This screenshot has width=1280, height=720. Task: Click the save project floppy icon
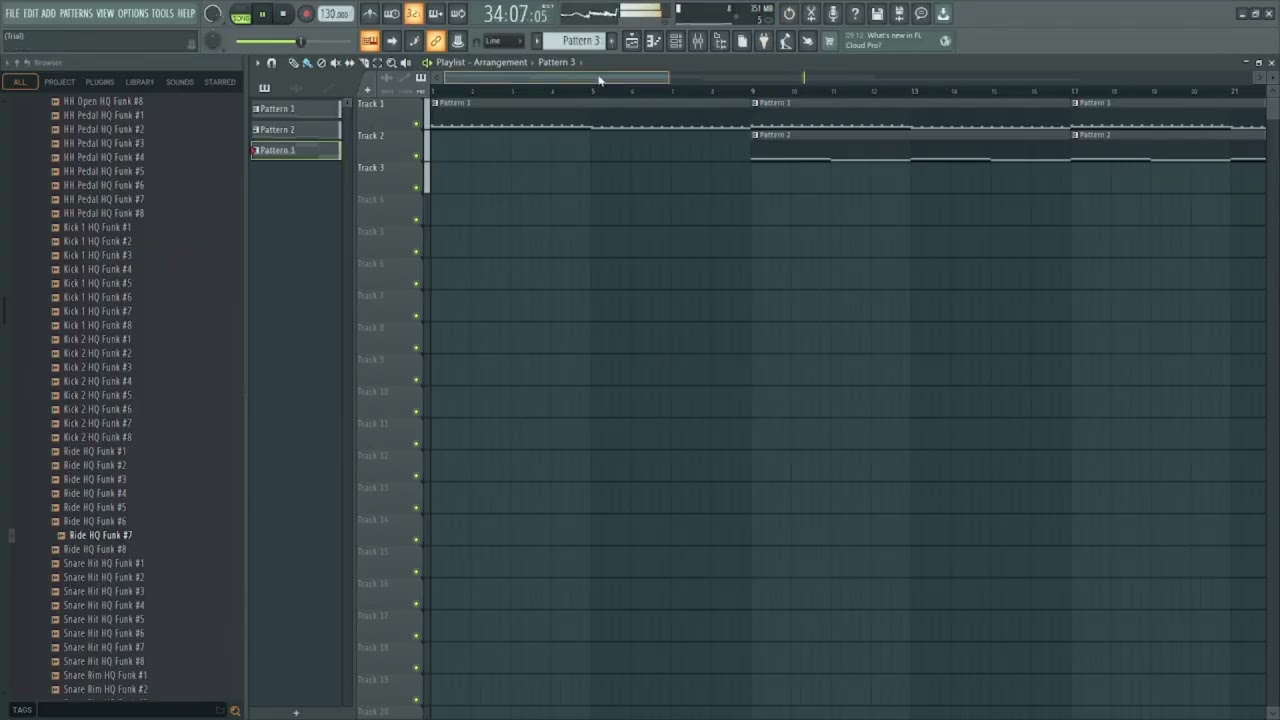(877, 14)
